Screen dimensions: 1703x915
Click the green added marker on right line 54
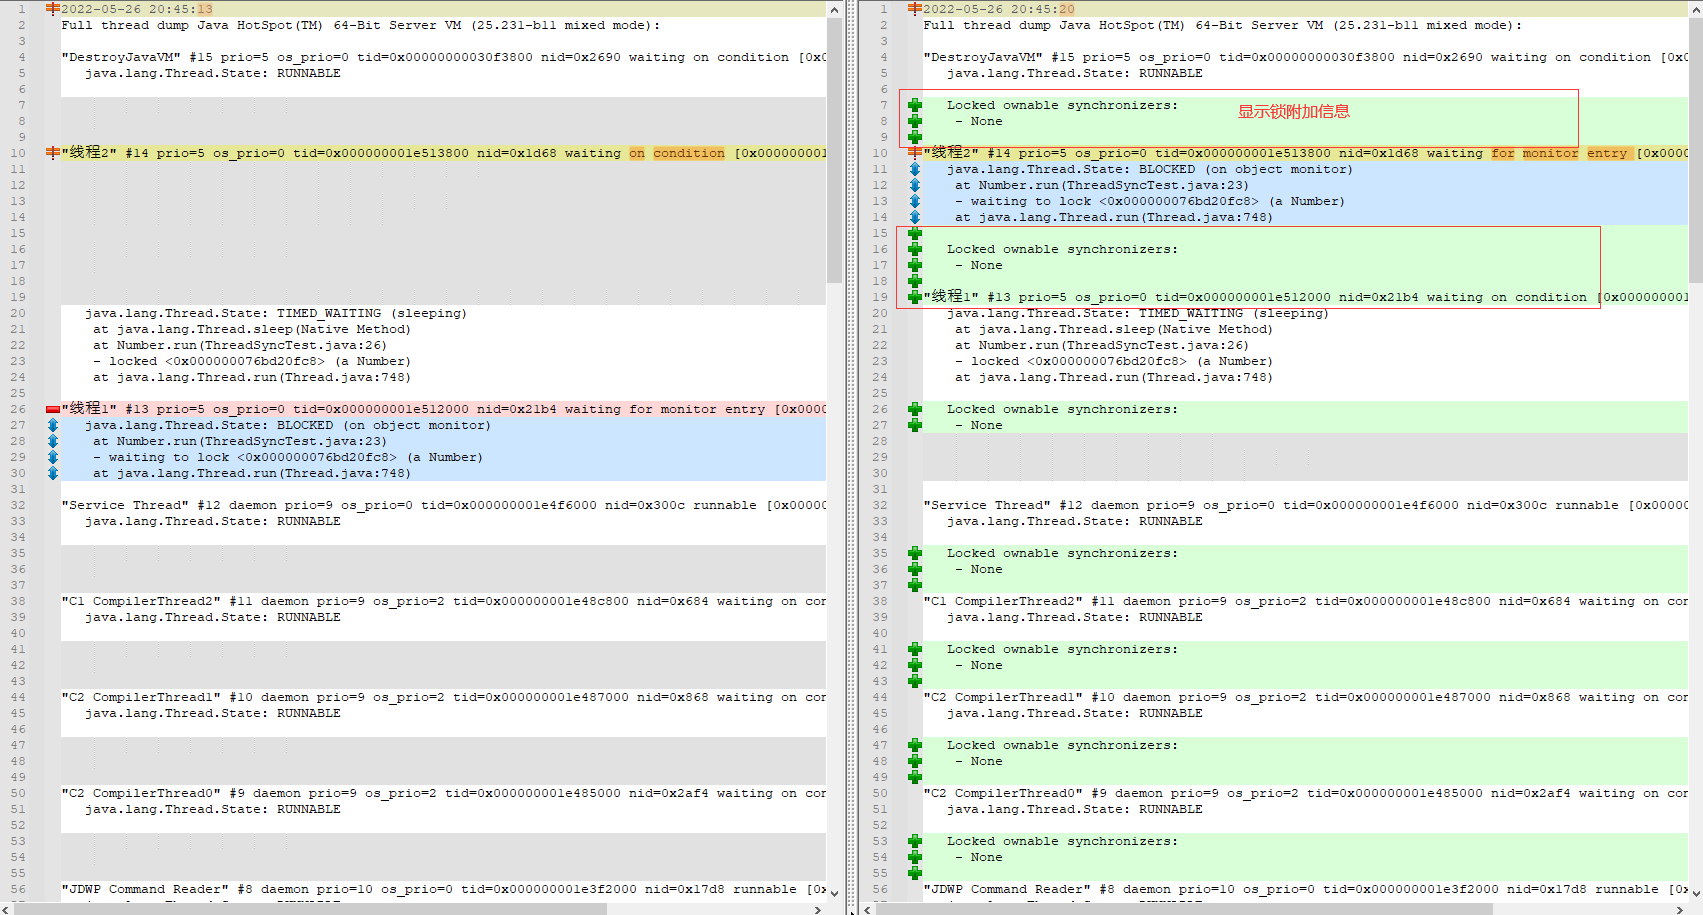tap(915, 857)
